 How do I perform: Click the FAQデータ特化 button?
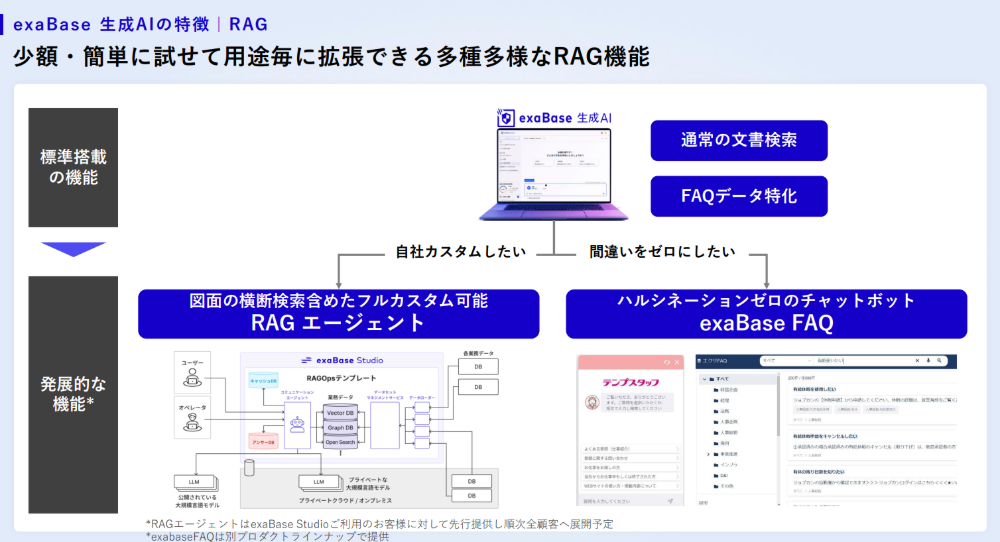pyautogui.click(x=738, y=196)
